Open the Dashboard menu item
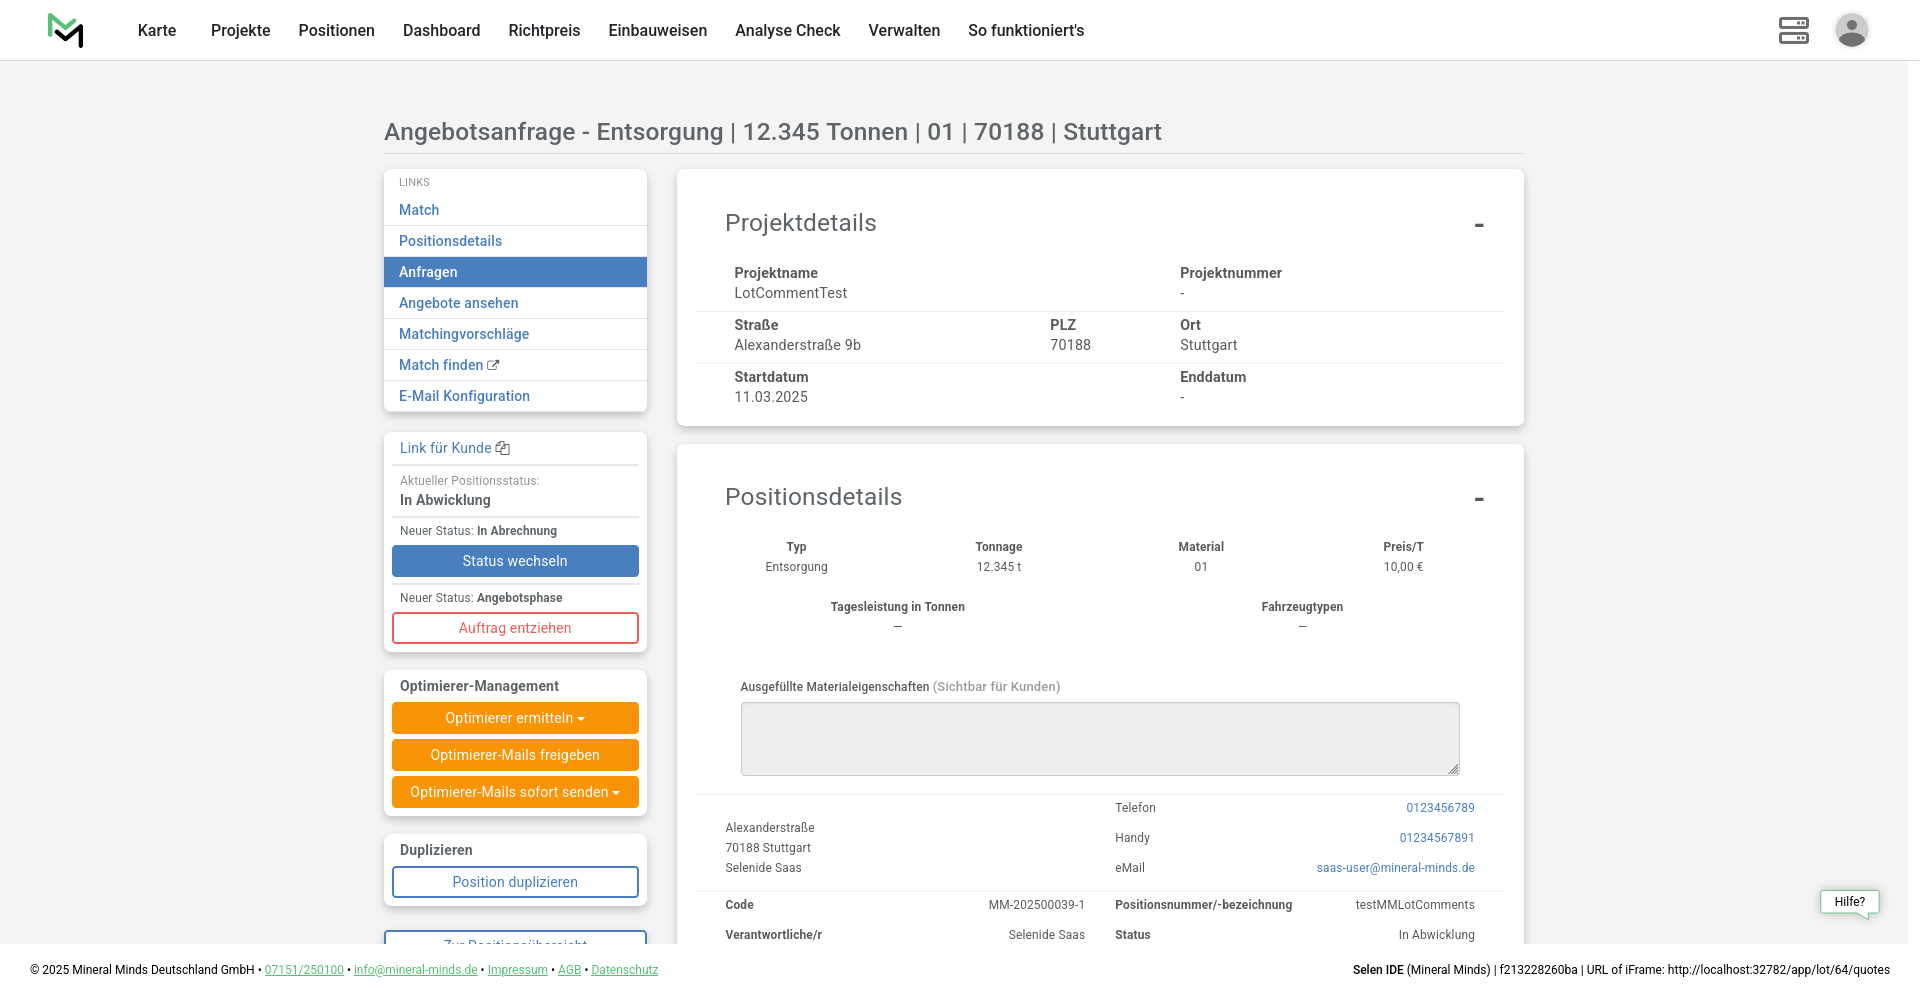Image resolution: width=1920 pixels, height=994 pixels. [441, 30]
